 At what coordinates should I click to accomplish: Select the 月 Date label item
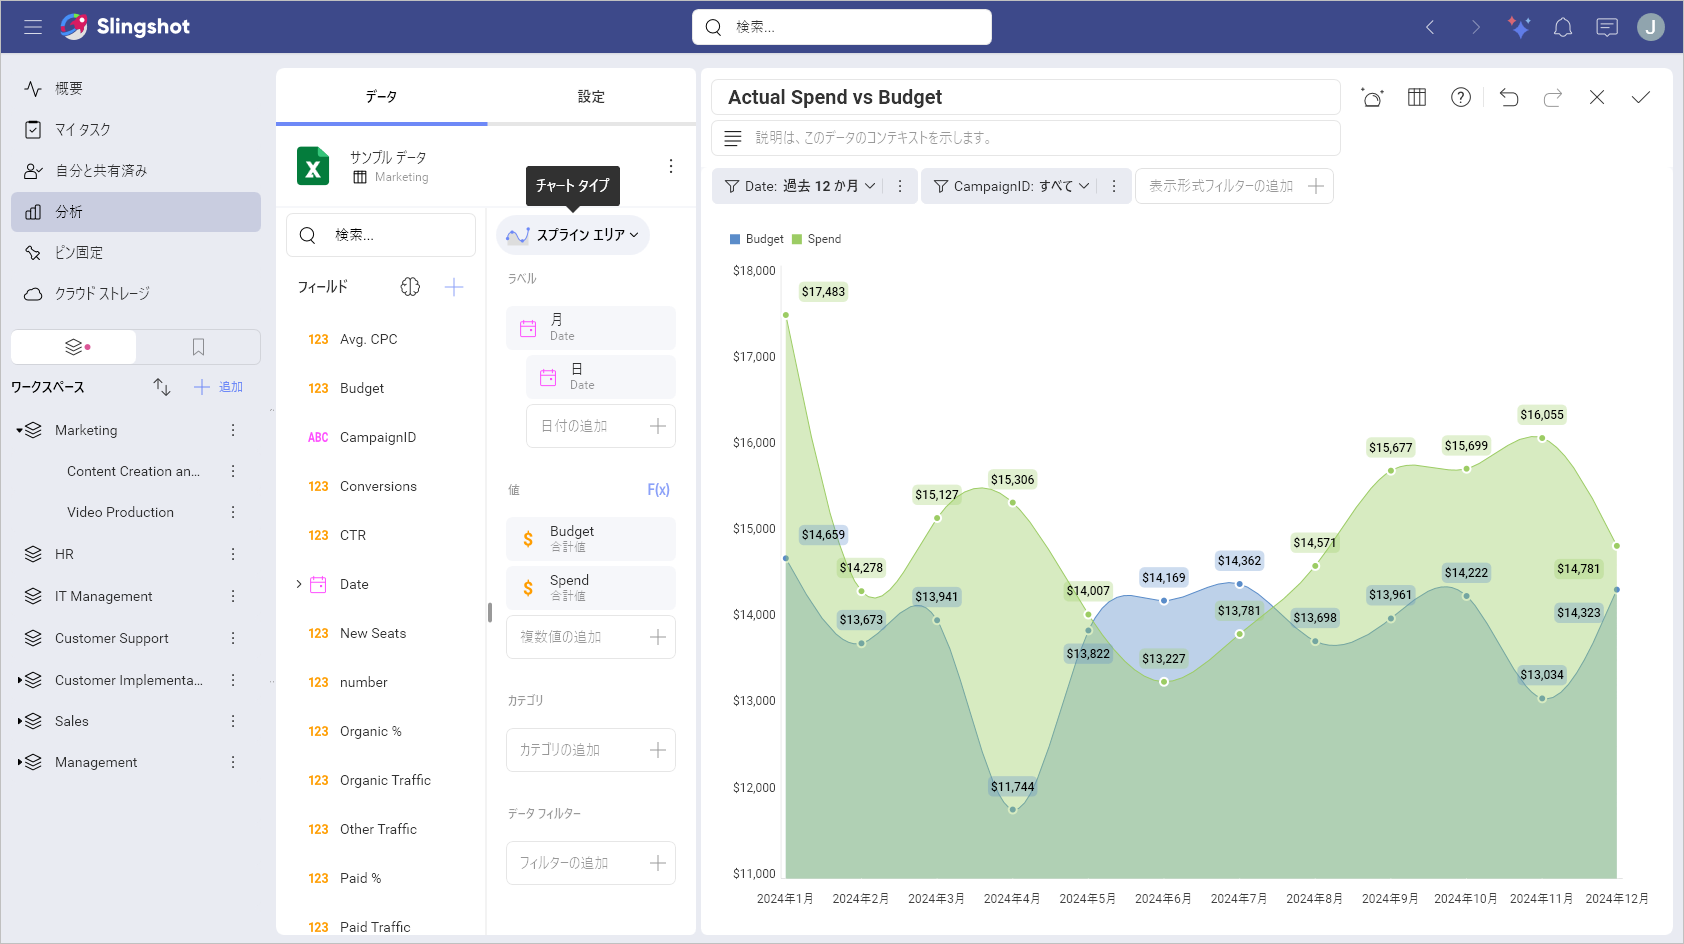pos(591,328)
